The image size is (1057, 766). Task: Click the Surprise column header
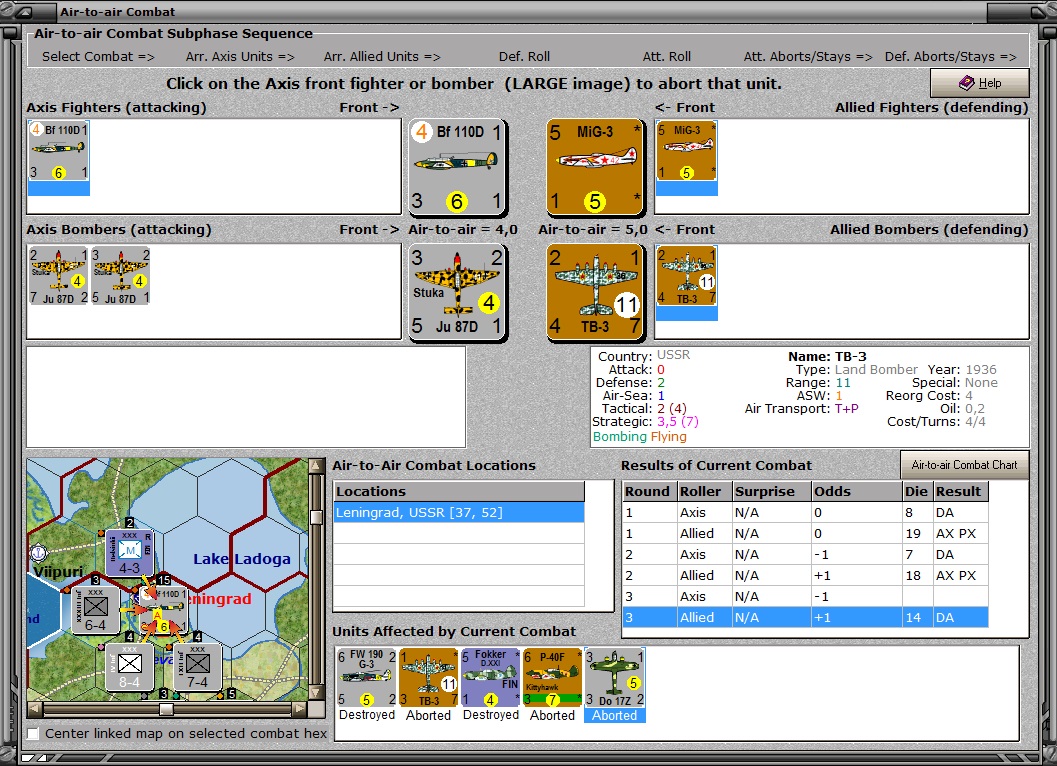coord(772,491)
